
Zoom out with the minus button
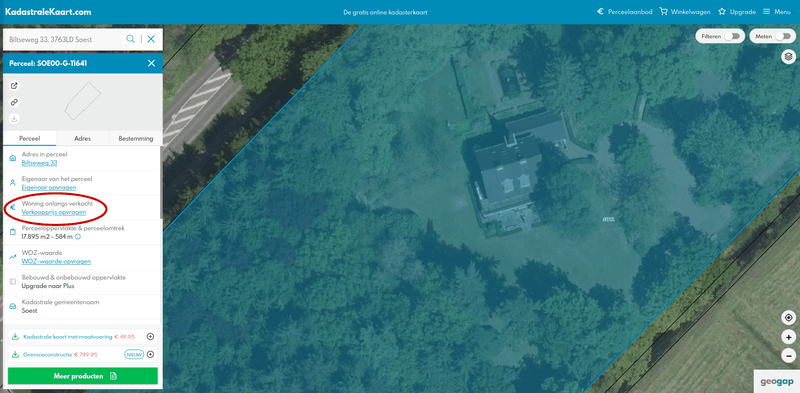788,356
